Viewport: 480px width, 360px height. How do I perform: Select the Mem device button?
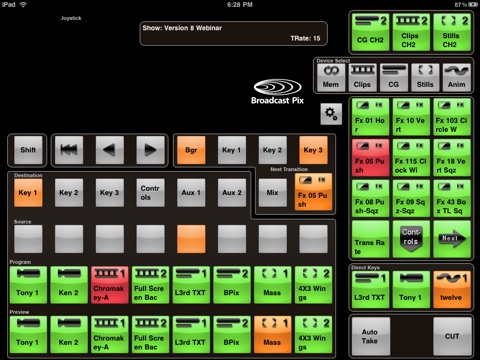331,77
